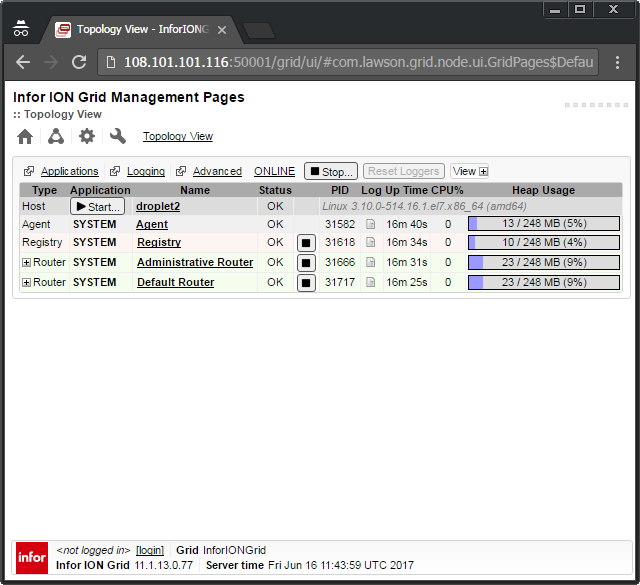Viewport: 640px width, 585px height.
Task: Open the configuration gear icon
Action: [87, 136]
